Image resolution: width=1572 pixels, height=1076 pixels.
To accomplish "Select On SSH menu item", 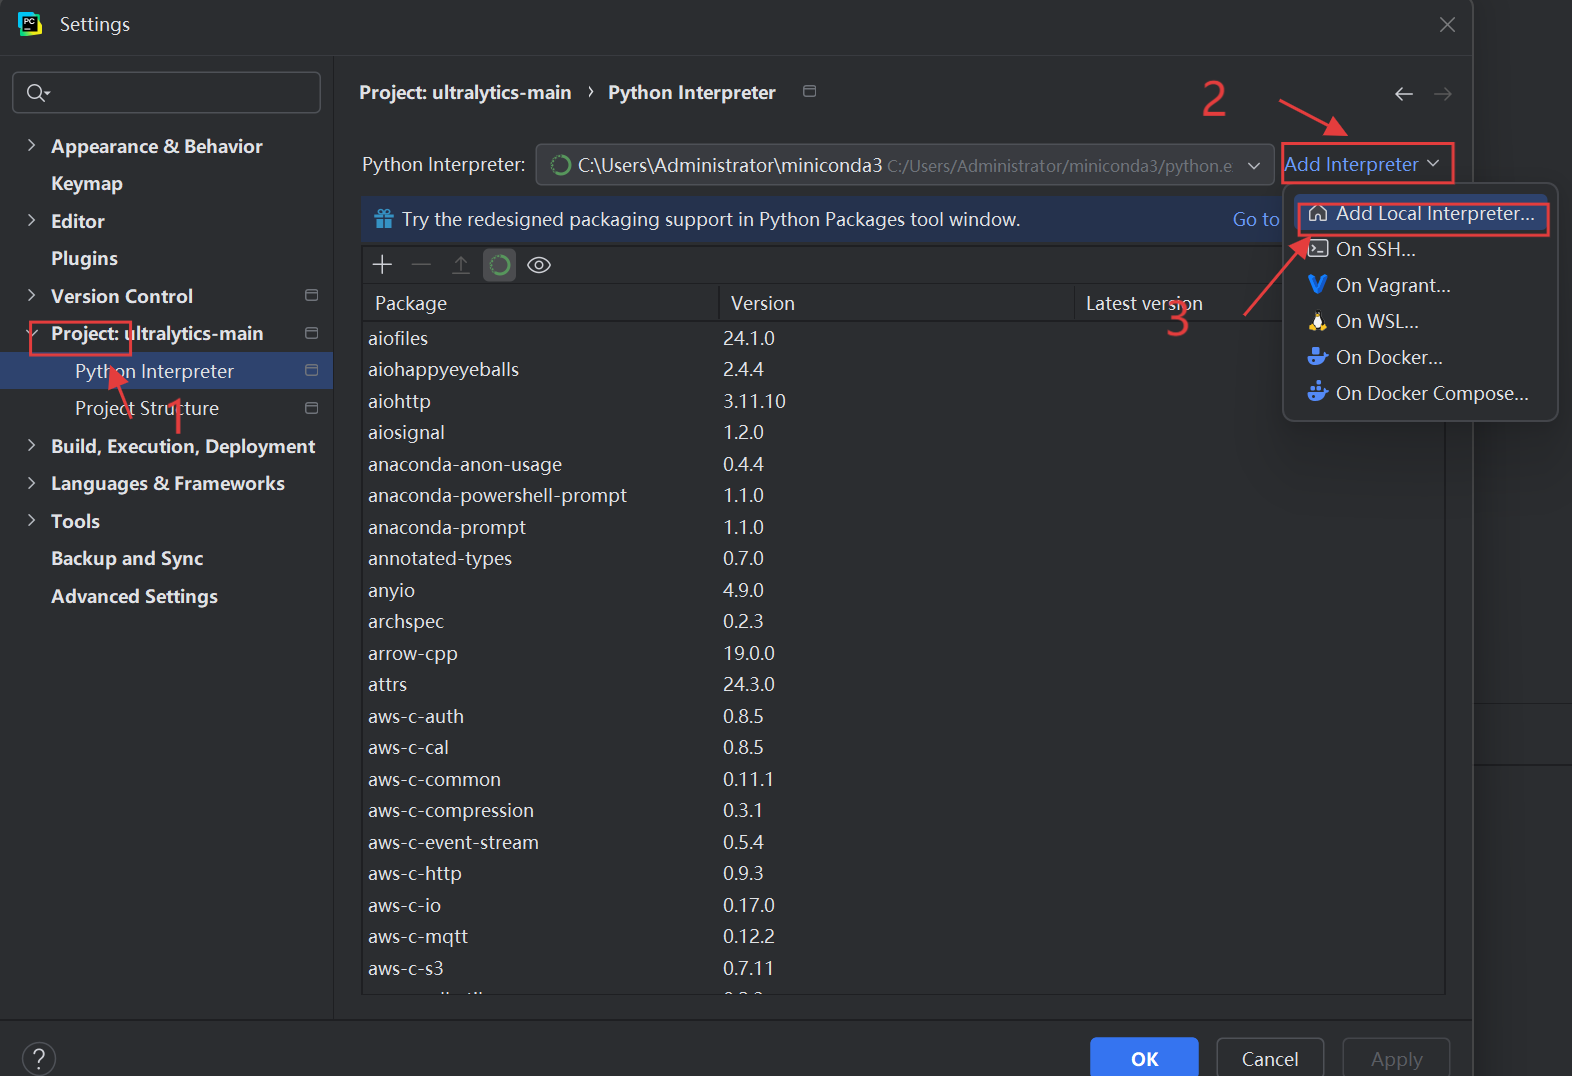I will pos(1420,249).
